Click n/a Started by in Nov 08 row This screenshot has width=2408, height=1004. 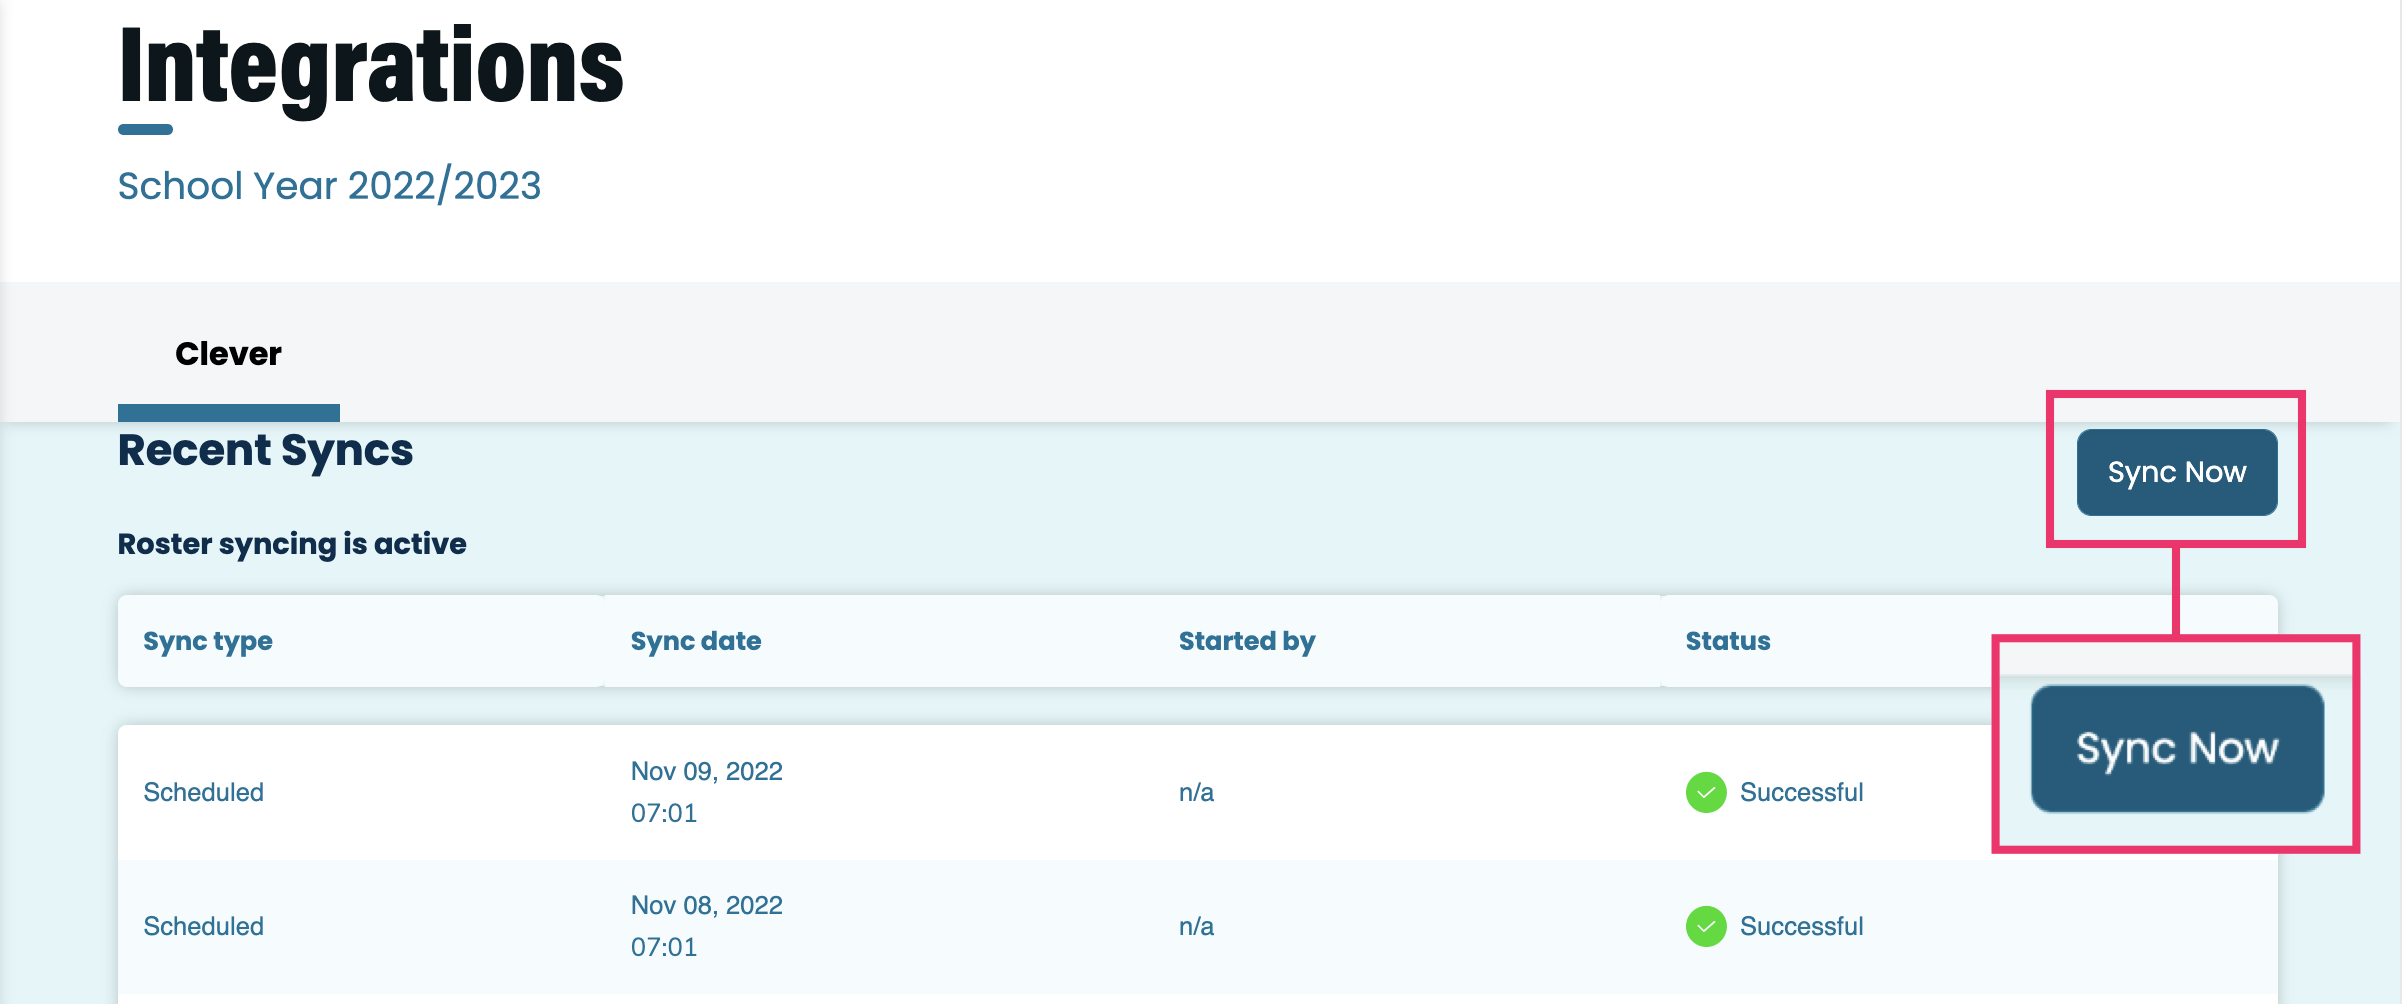tap(1196, 926)
